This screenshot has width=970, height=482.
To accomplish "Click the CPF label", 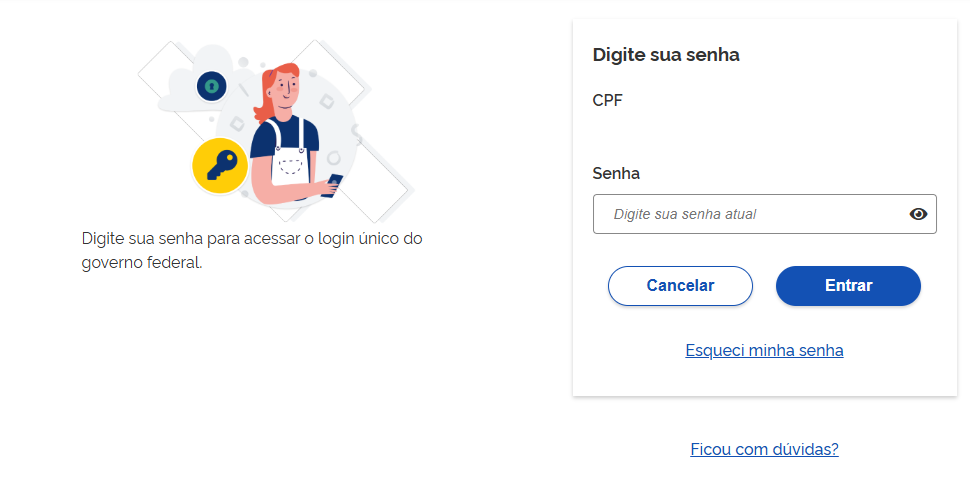I will [608, 100].
